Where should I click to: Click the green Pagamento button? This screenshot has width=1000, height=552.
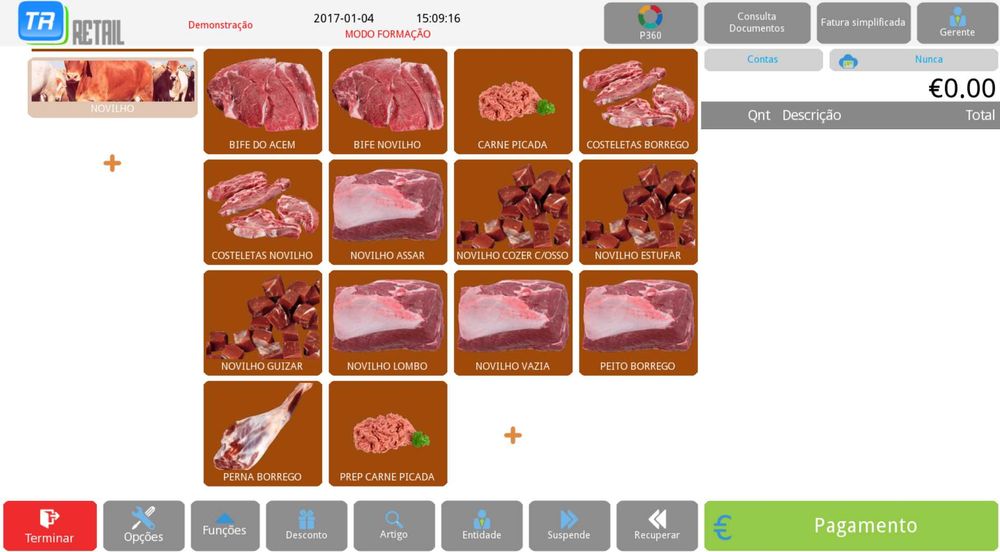tap(851, 526)
